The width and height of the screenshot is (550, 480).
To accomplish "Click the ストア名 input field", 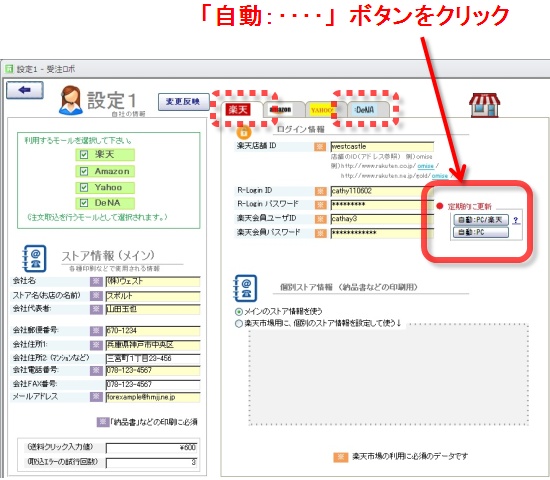I will pyautogui.click(x=153, y=295).
